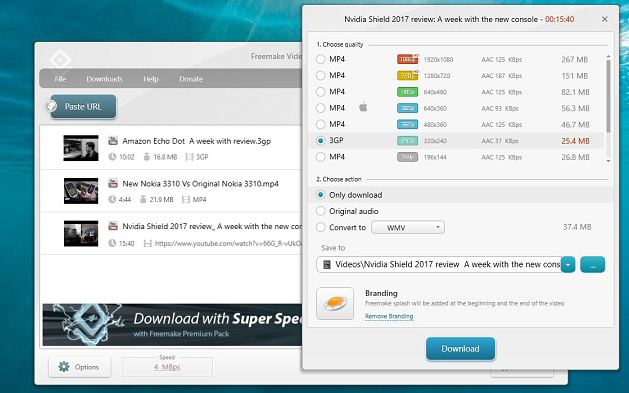Click link icon before the YouTube URL

148,243
